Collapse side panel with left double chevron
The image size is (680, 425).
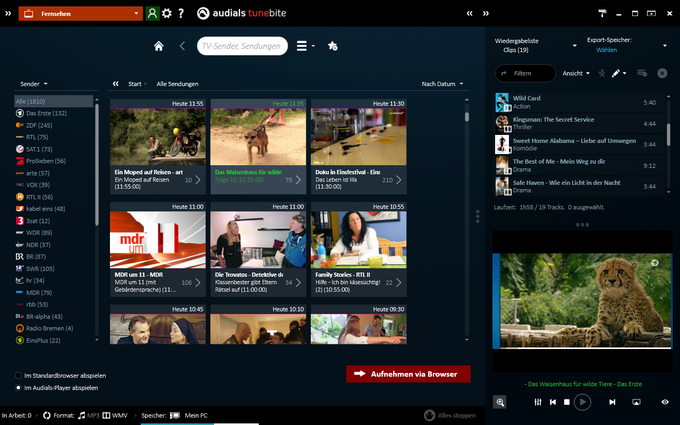469,13
